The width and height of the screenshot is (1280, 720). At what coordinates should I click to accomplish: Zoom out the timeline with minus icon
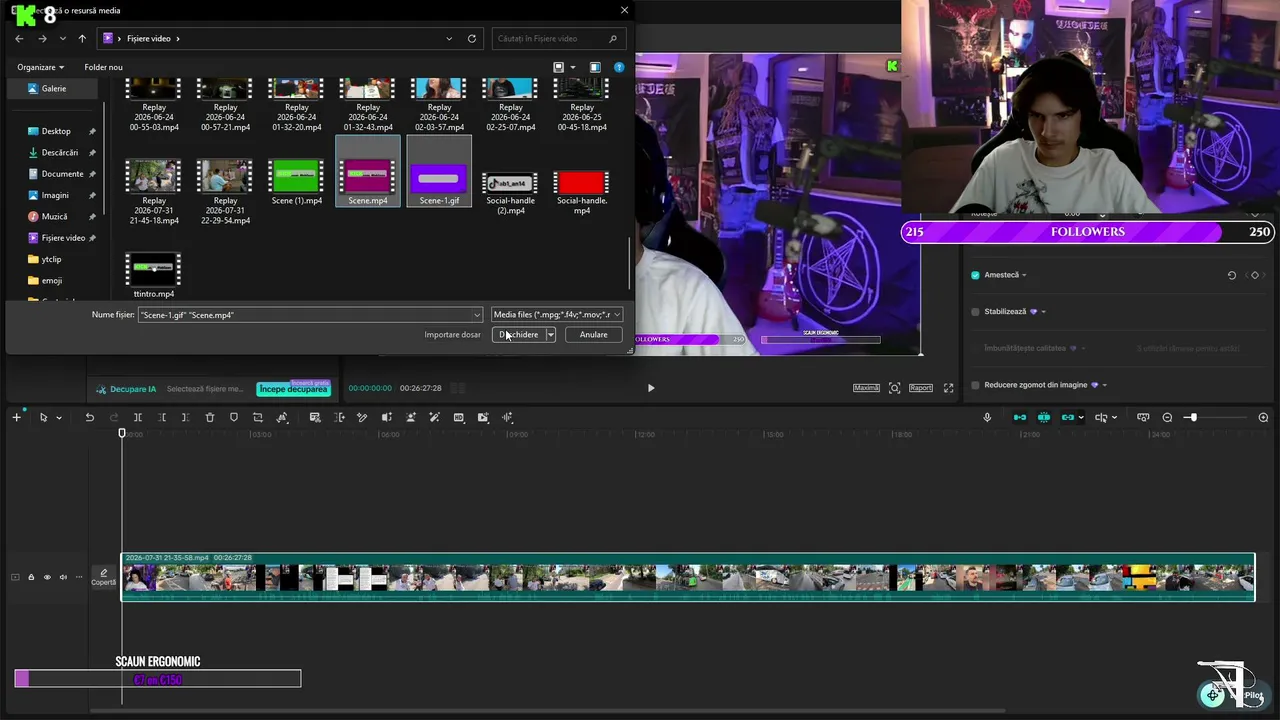click(1167, 417)
